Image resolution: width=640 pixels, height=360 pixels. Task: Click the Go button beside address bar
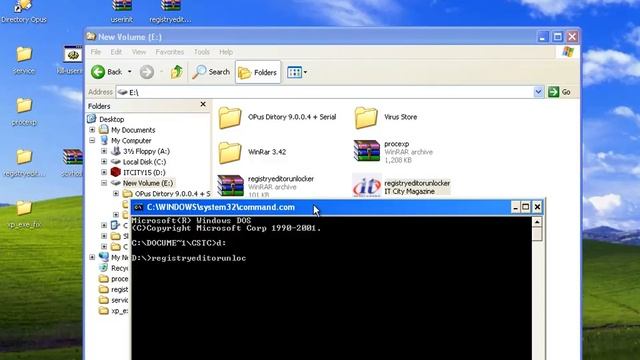tap(560, 92)
